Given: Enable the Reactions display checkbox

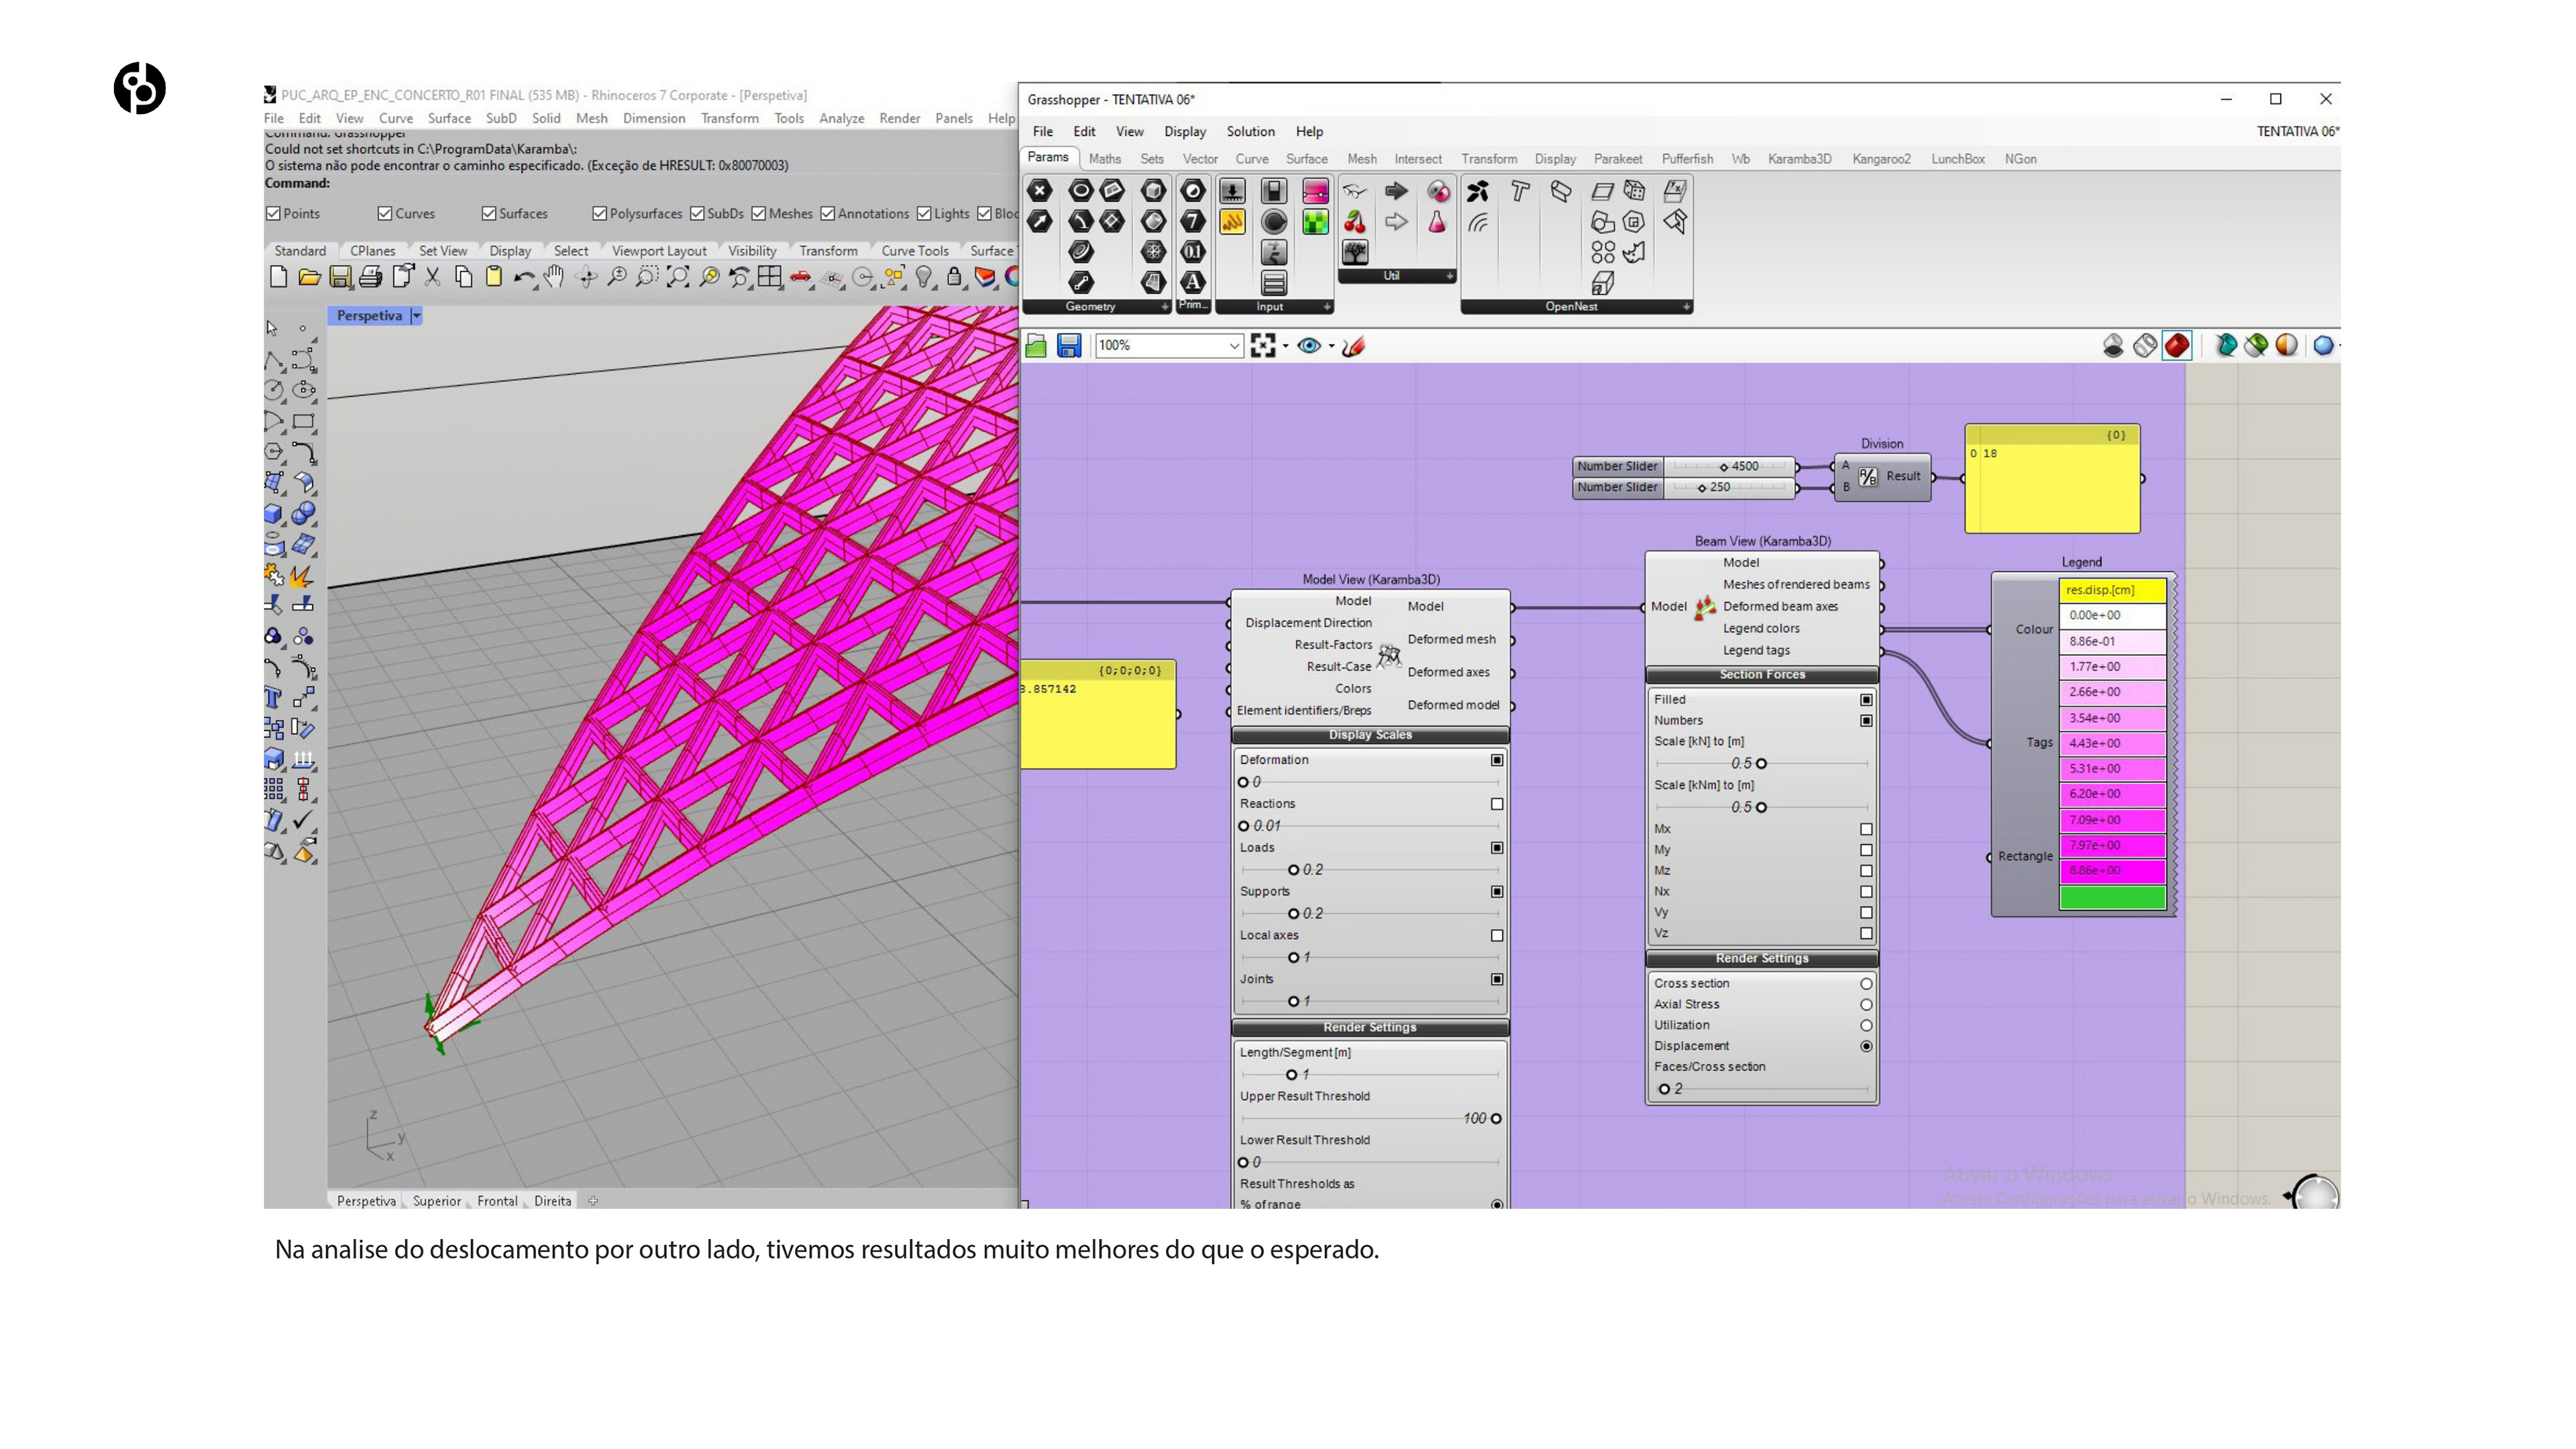Looking at the screenshot, I should [1497, 804].
